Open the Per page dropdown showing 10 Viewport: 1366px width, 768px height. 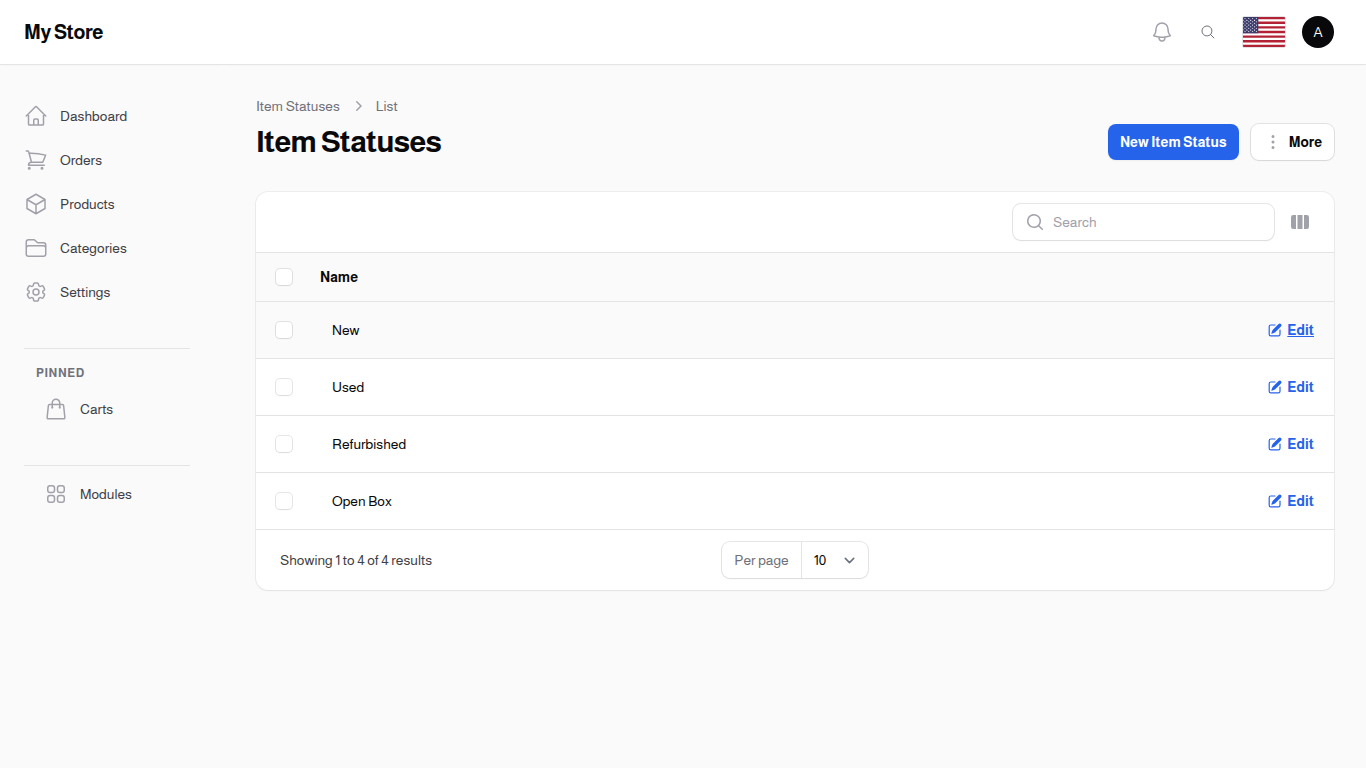pyautogui.click(x=834, y=560)
